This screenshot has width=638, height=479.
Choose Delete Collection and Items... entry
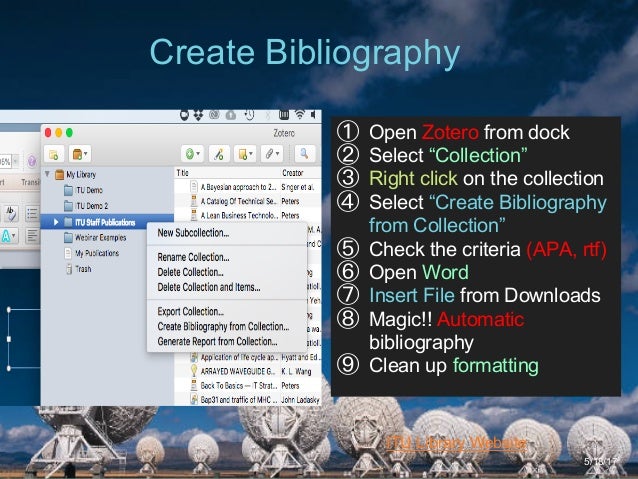209,287
